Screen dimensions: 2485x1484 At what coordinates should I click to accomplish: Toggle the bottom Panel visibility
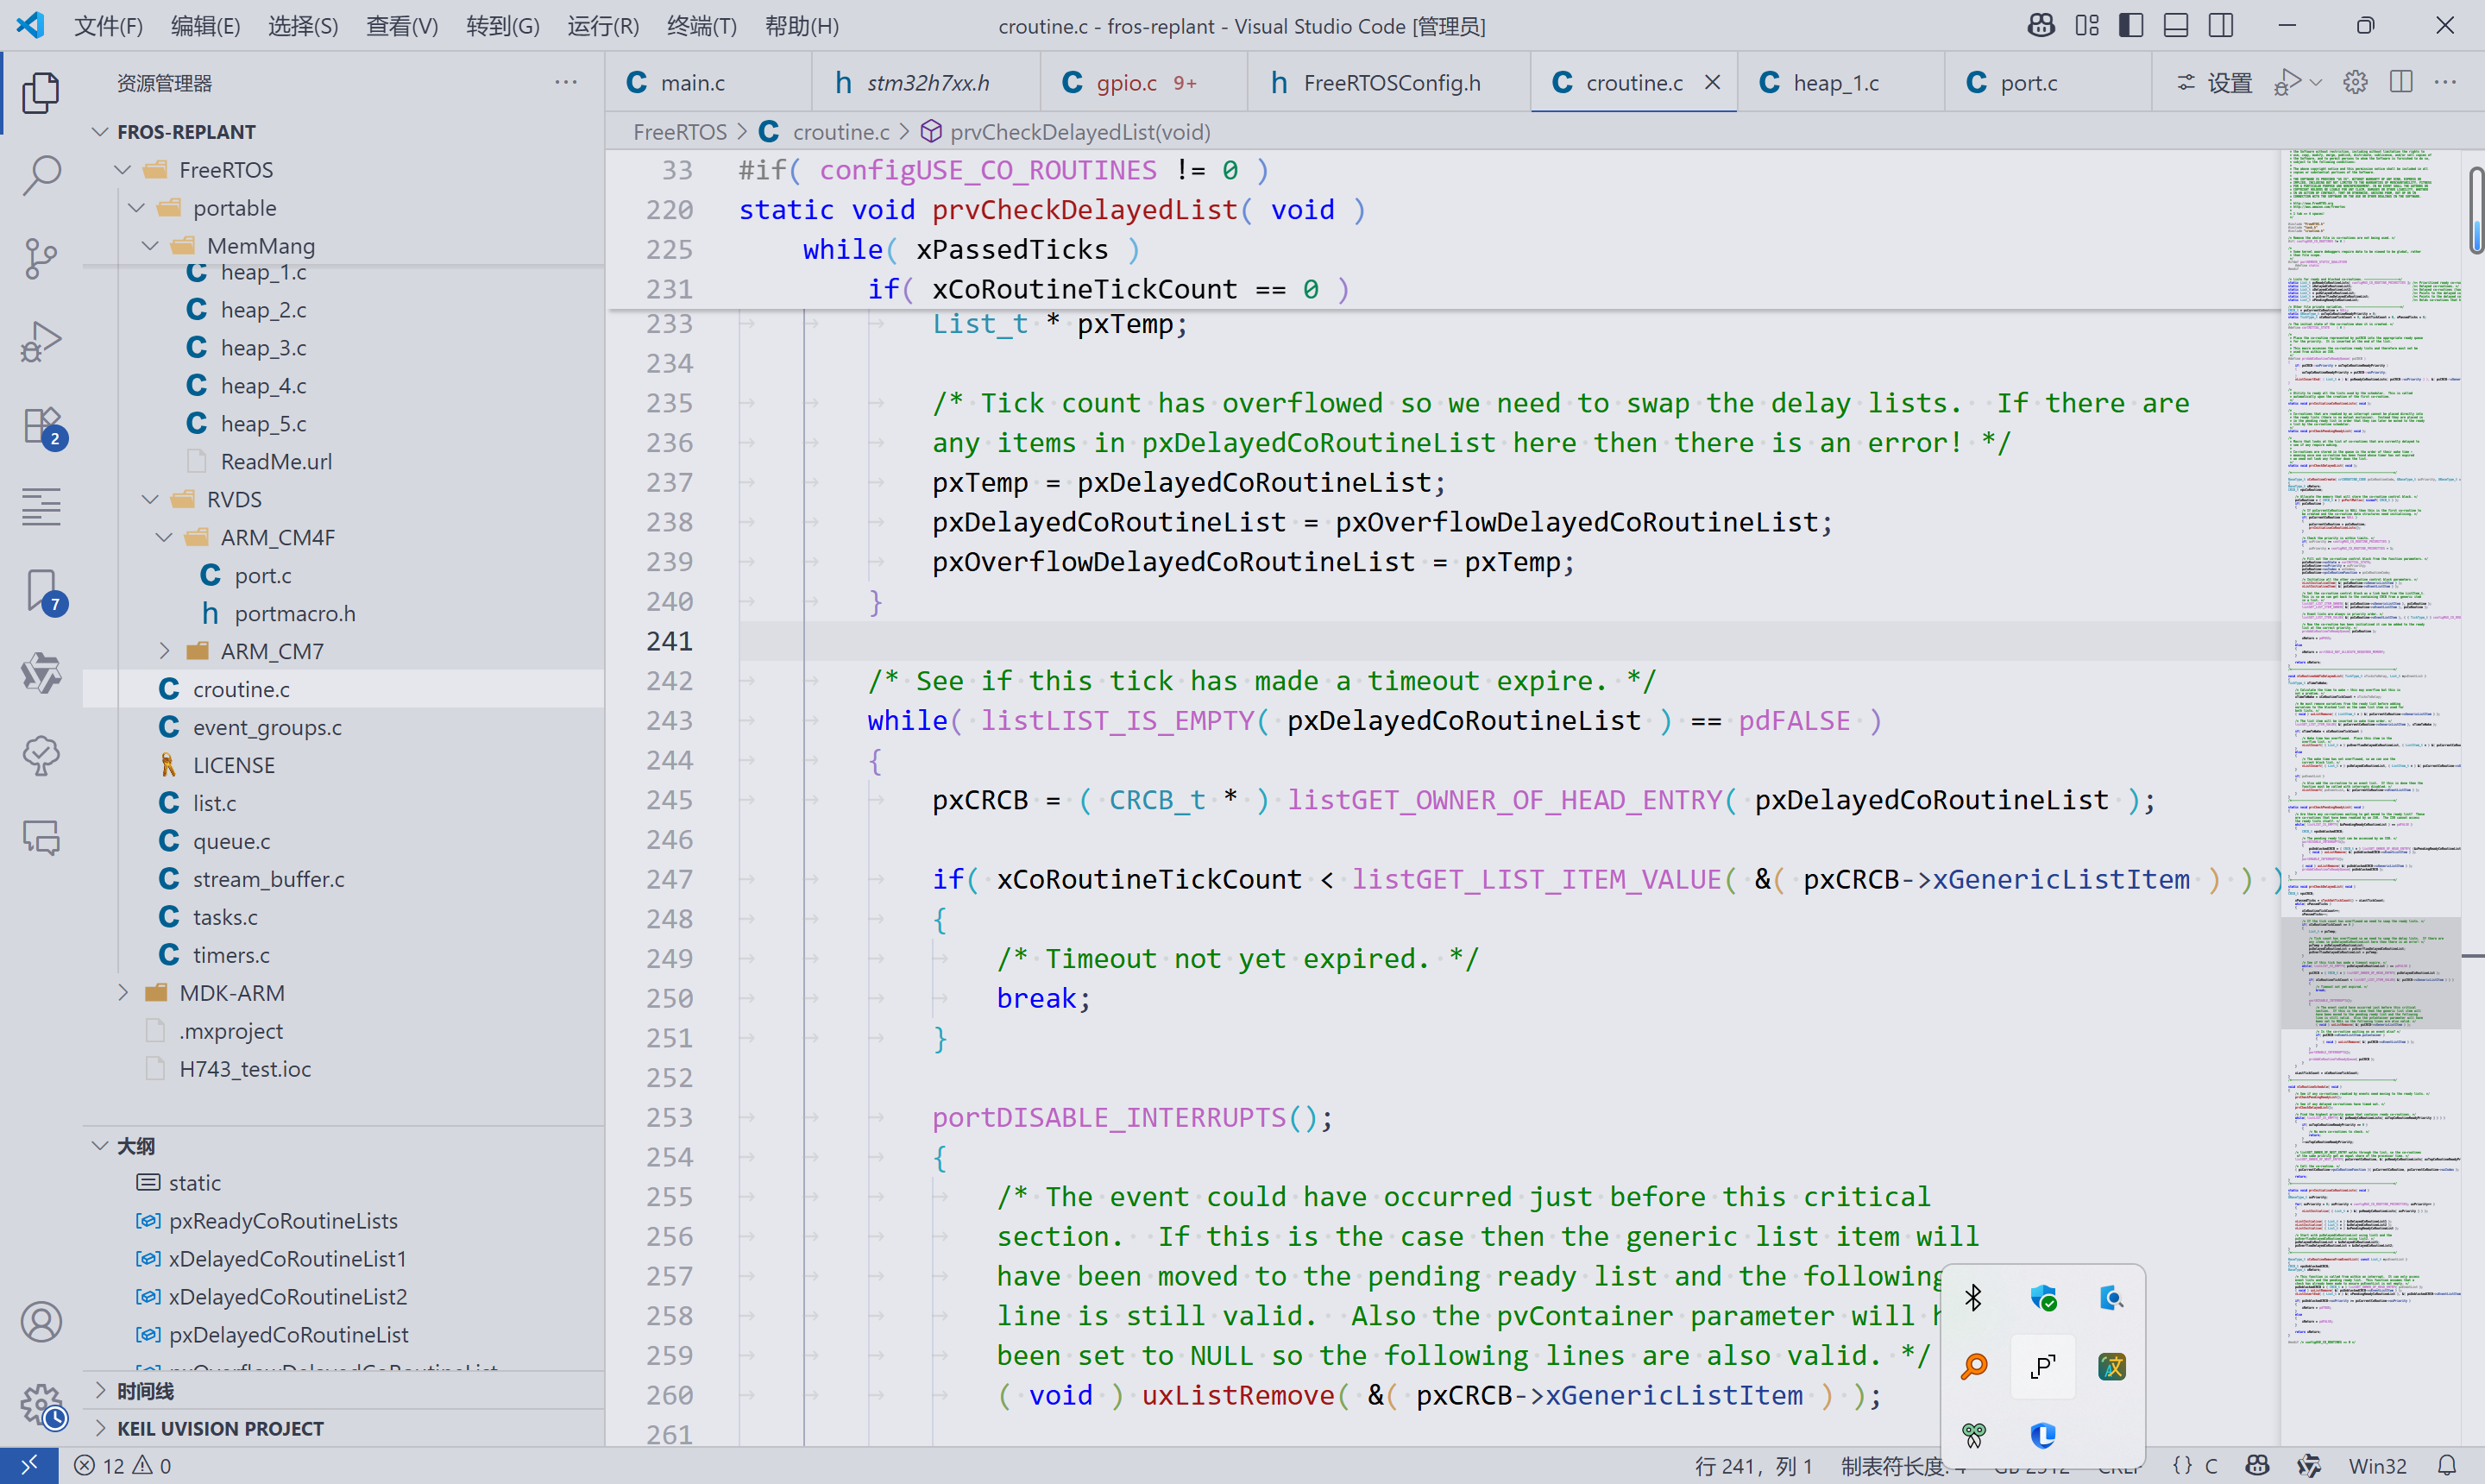[2176, 25]
